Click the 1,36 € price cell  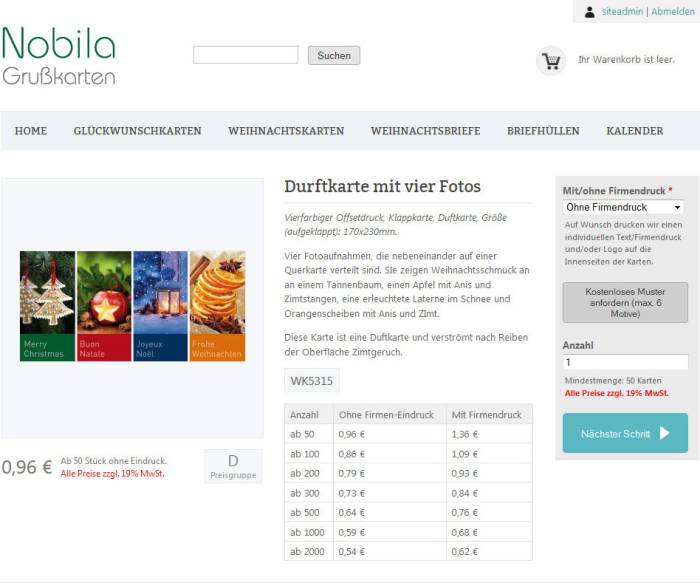[489, 434]
